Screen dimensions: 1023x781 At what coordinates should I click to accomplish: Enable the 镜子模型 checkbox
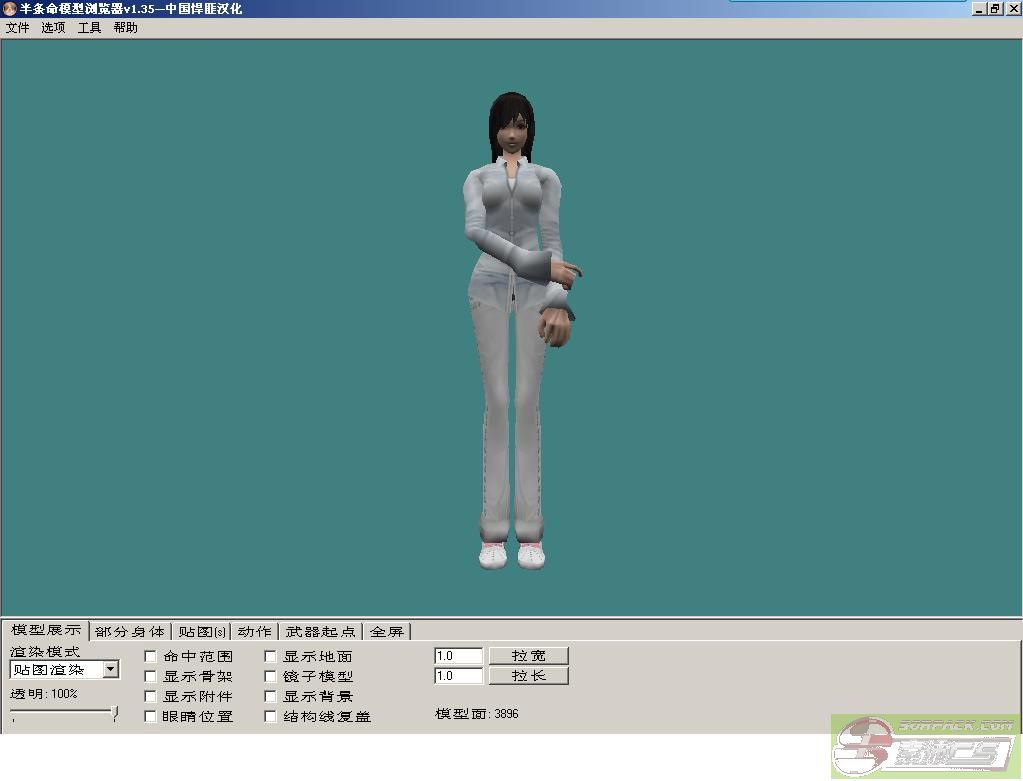[271, 677]
